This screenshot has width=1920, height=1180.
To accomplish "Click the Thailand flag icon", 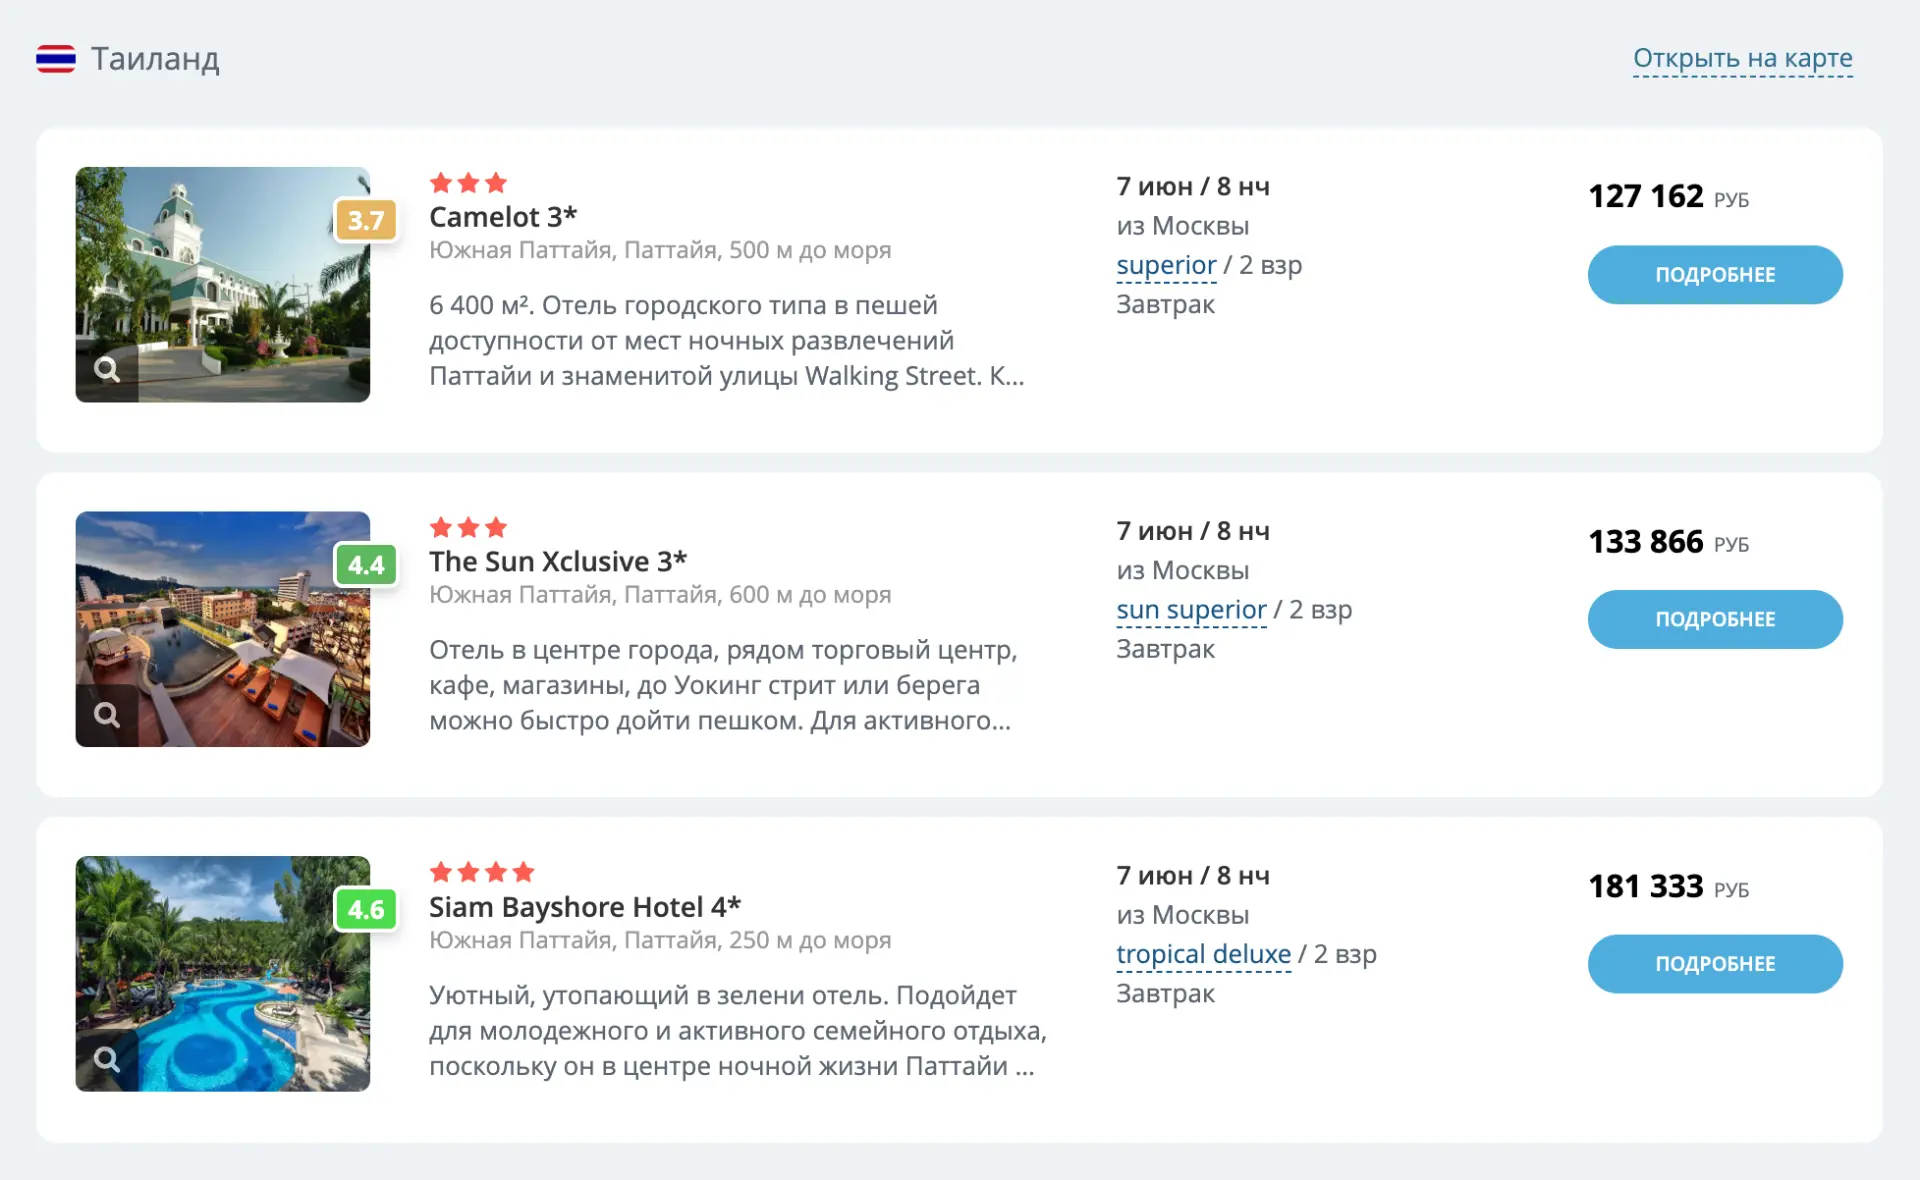I will point(56,59).
